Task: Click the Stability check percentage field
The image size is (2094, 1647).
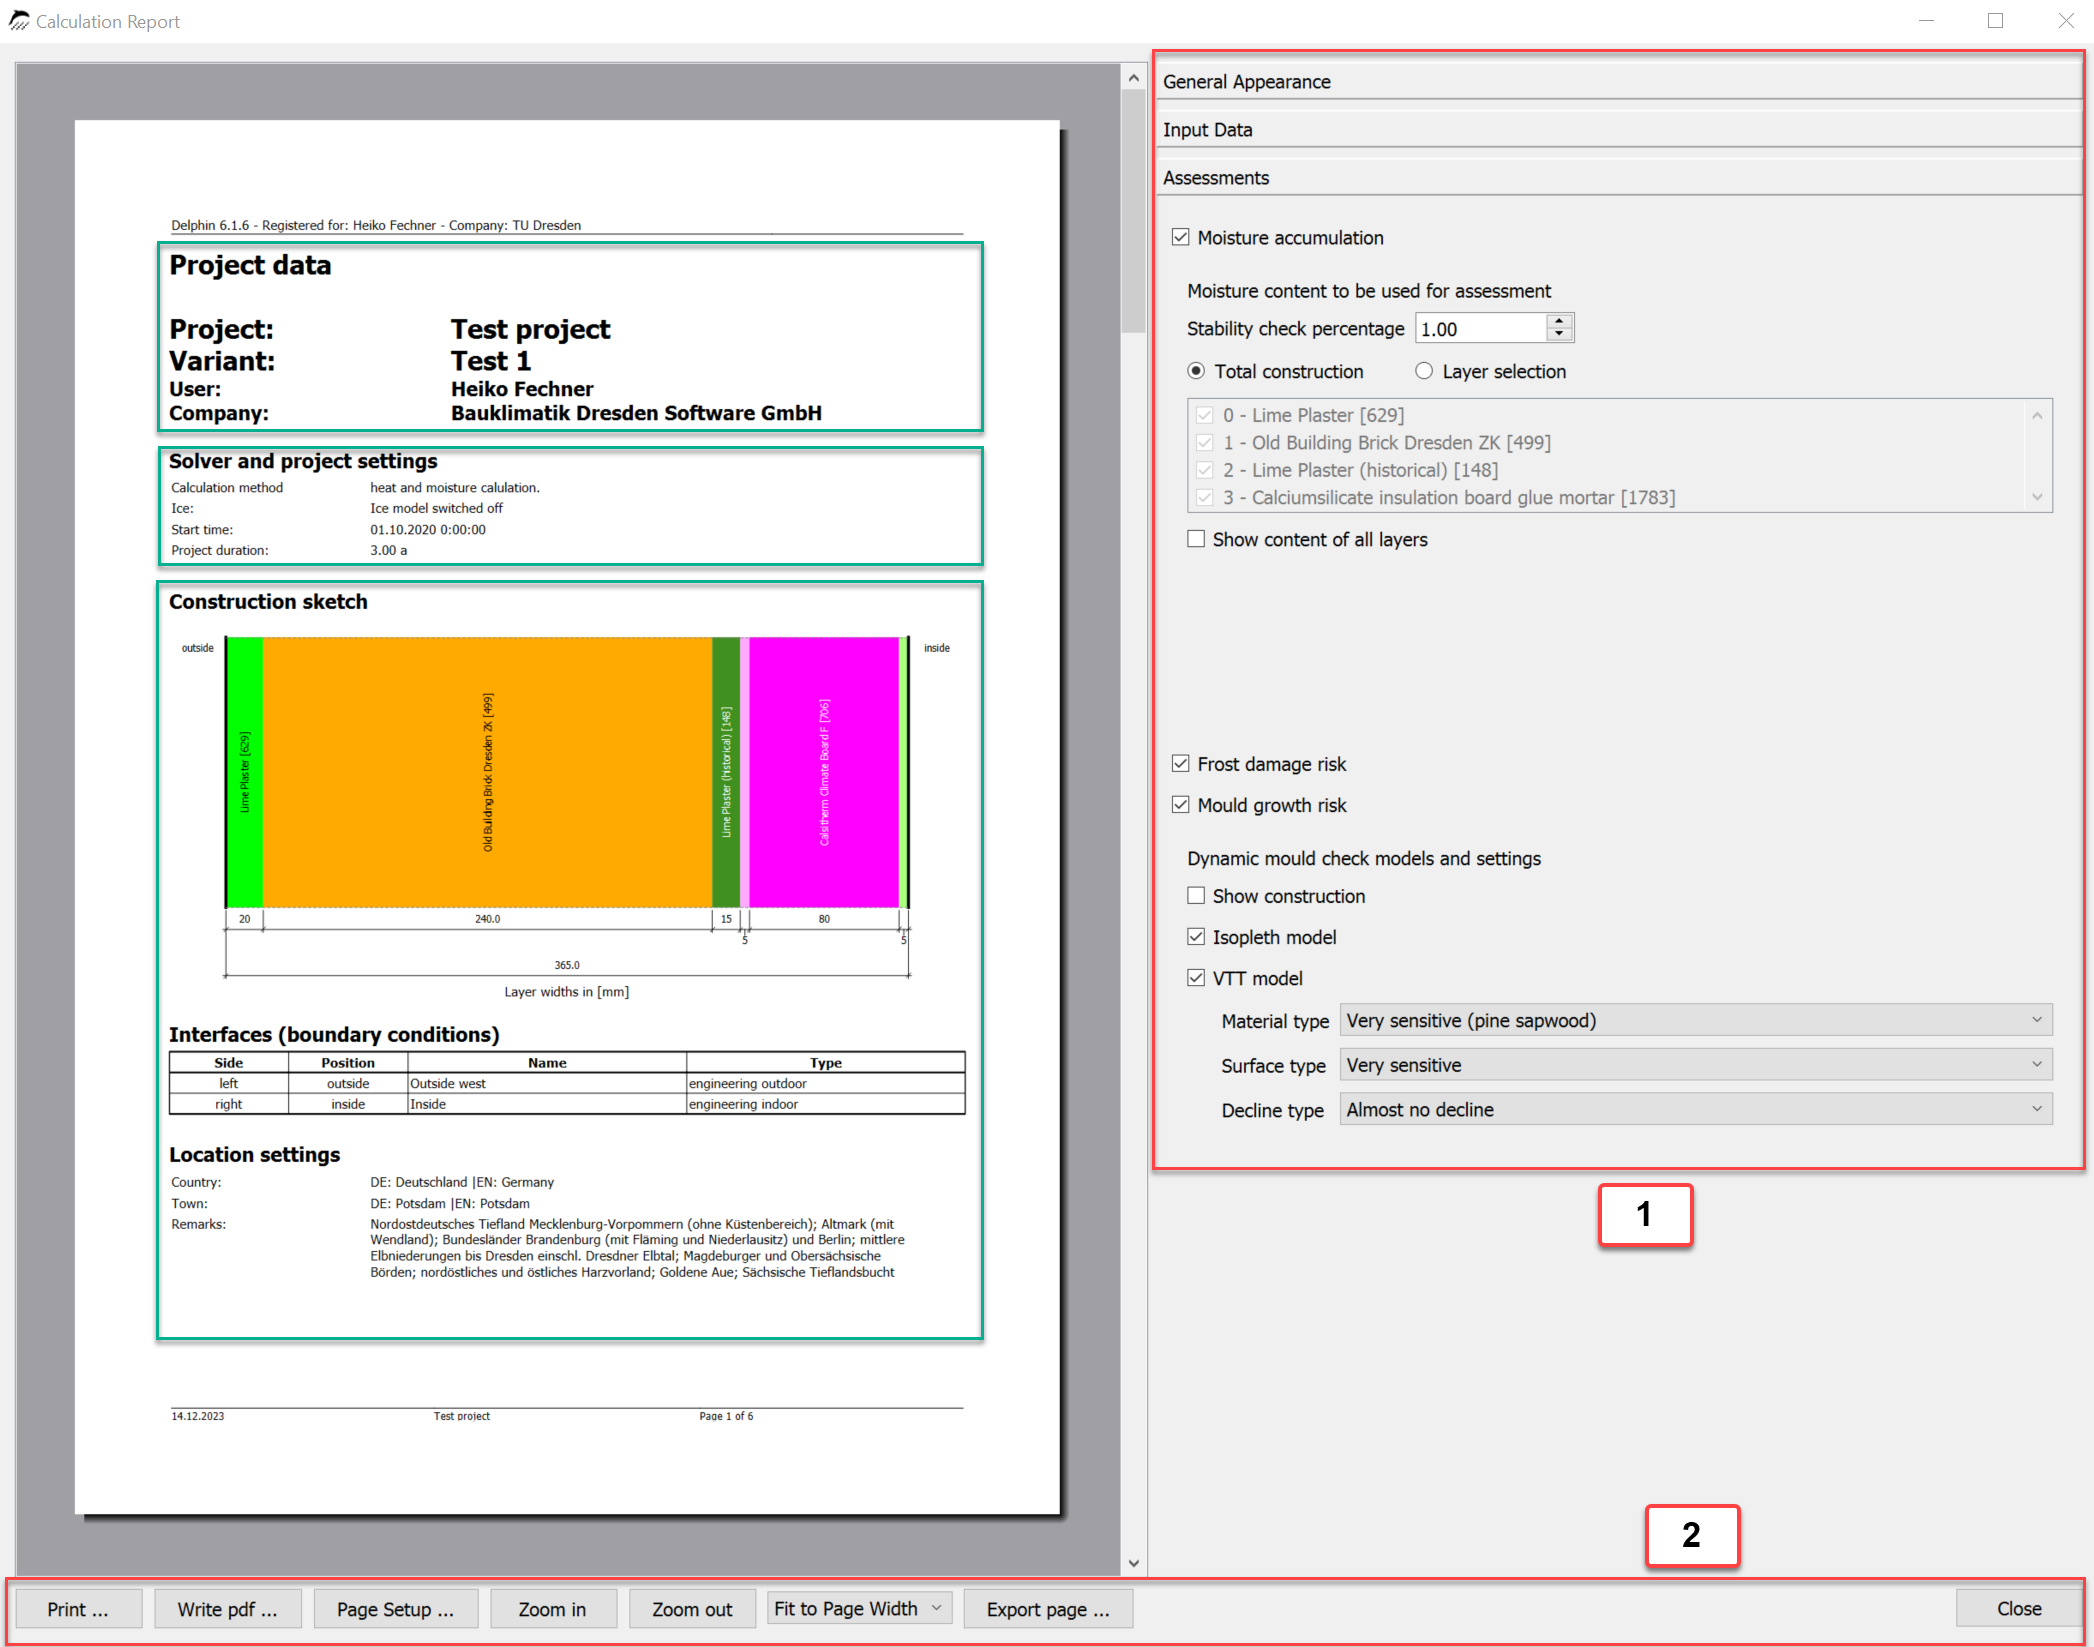Action: [x=1481, y=328]
